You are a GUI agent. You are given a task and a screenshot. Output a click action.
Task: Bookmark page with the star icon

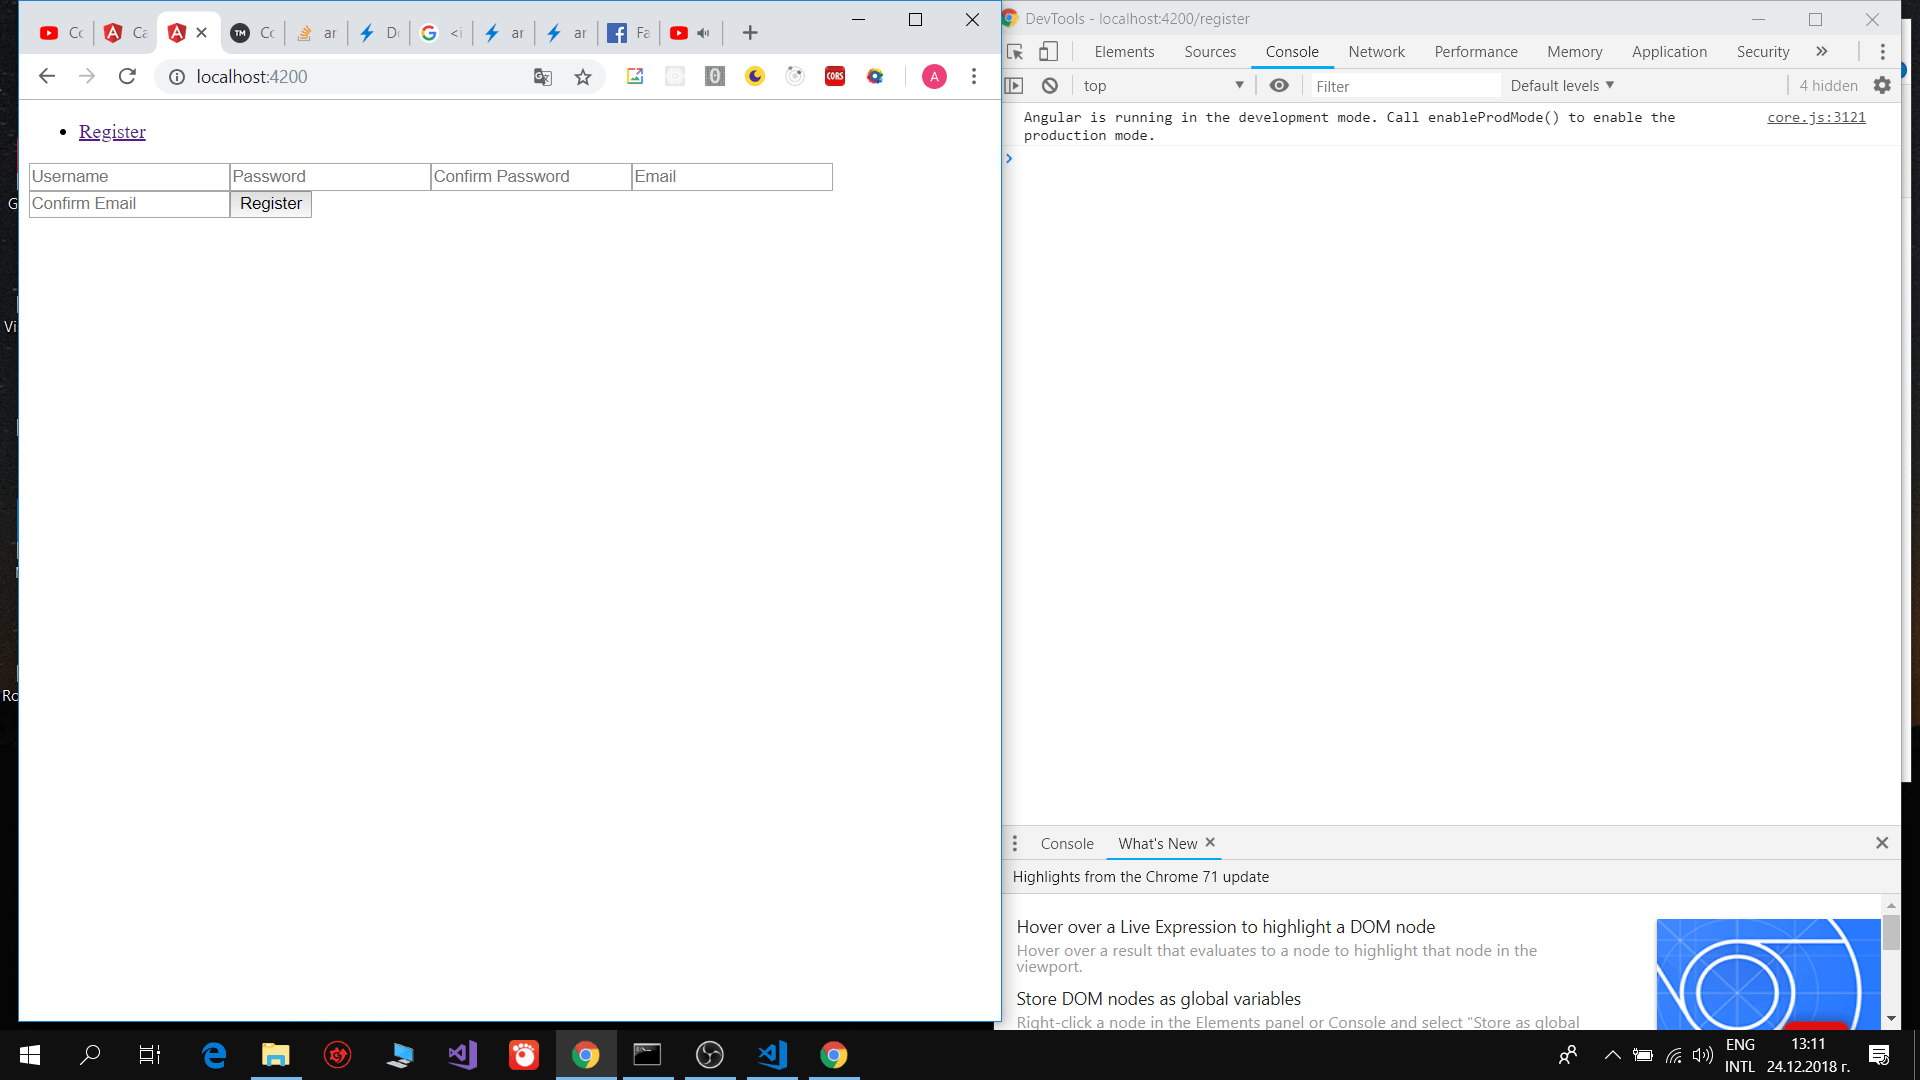point(583,77)
